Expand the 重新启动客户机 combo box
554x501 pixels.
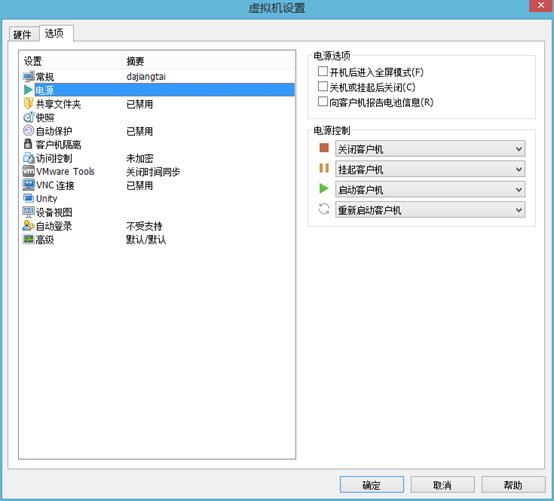click(430, 210)
